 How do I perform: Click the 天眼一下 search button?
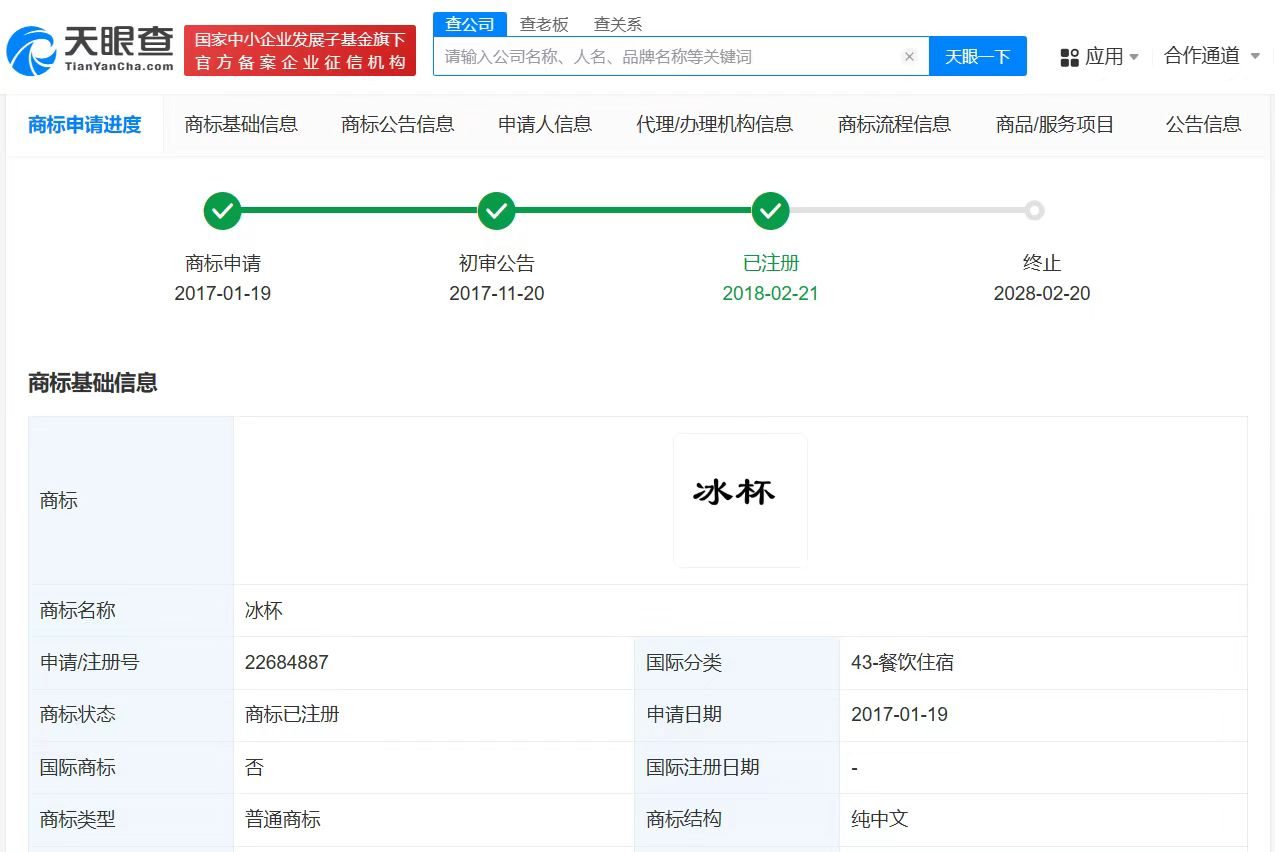977,56
